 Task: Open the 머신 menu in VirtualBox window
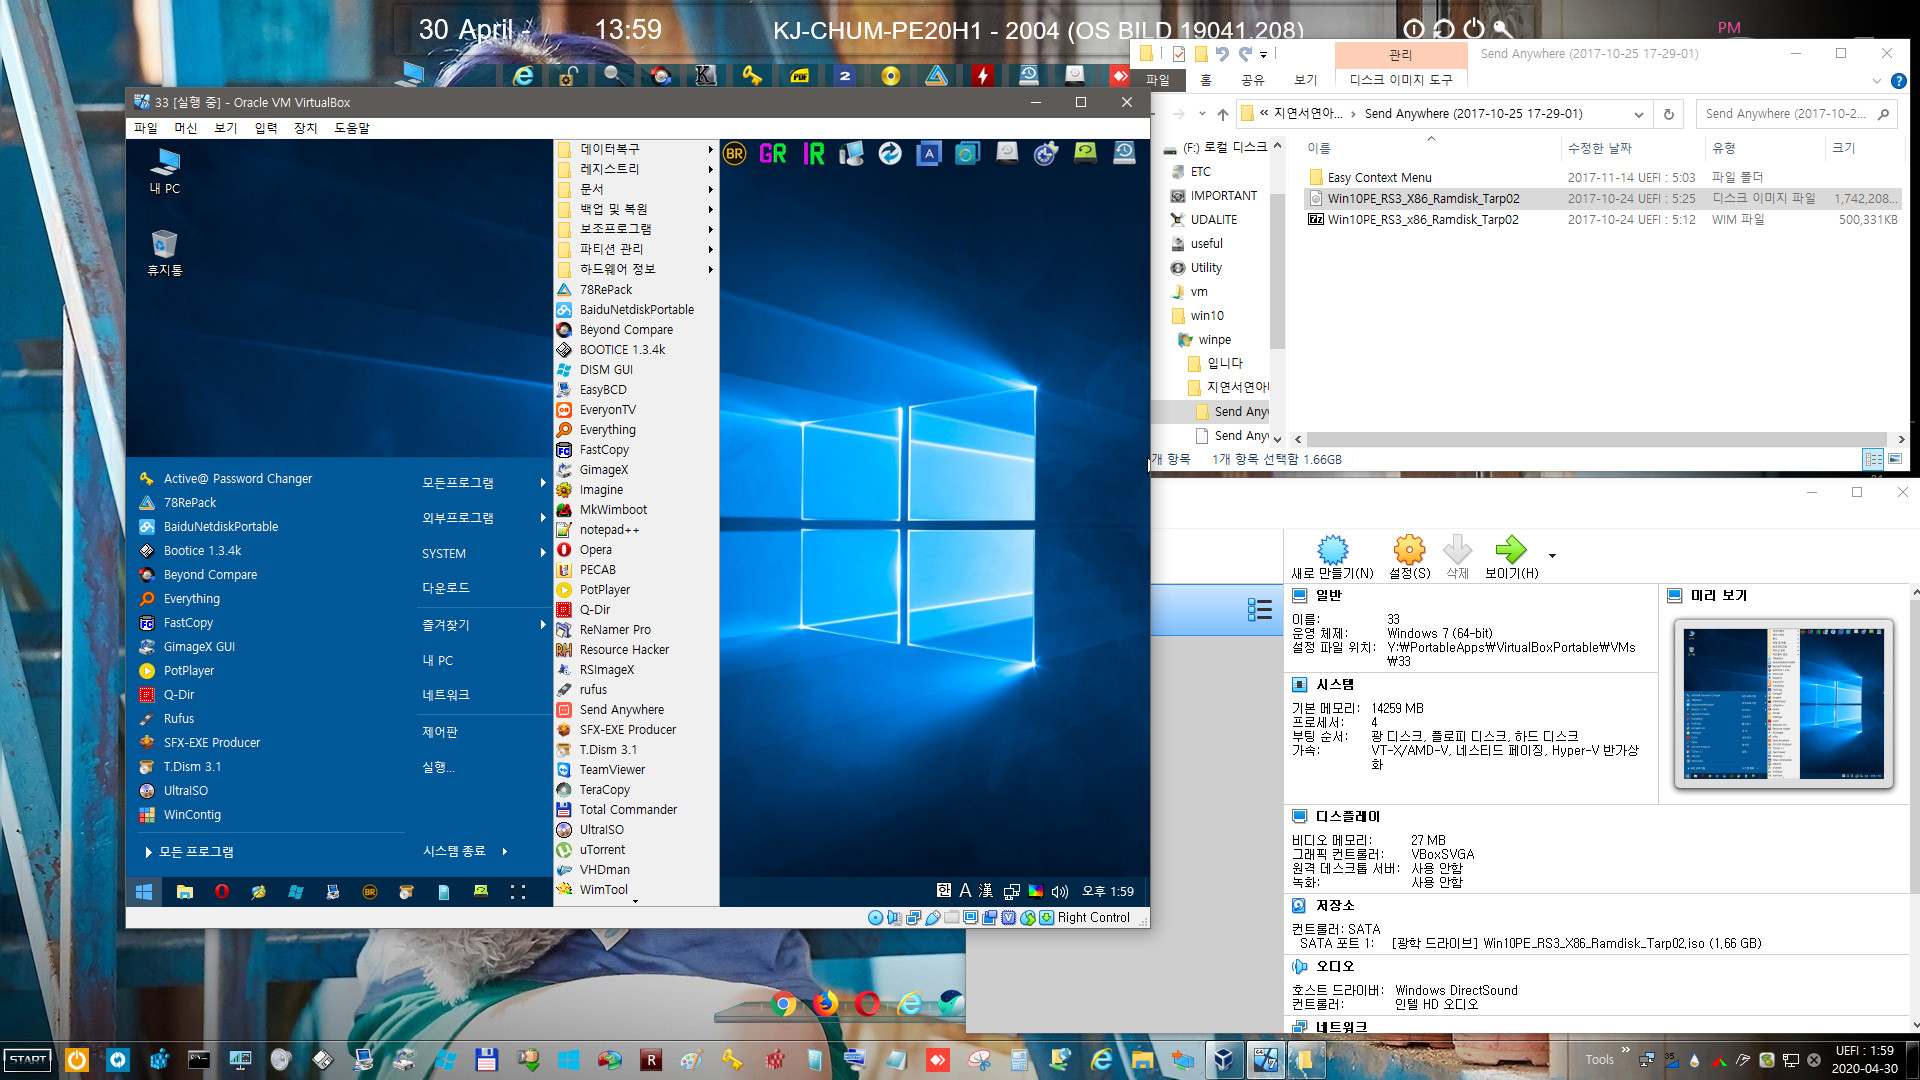tap(185, 128)
